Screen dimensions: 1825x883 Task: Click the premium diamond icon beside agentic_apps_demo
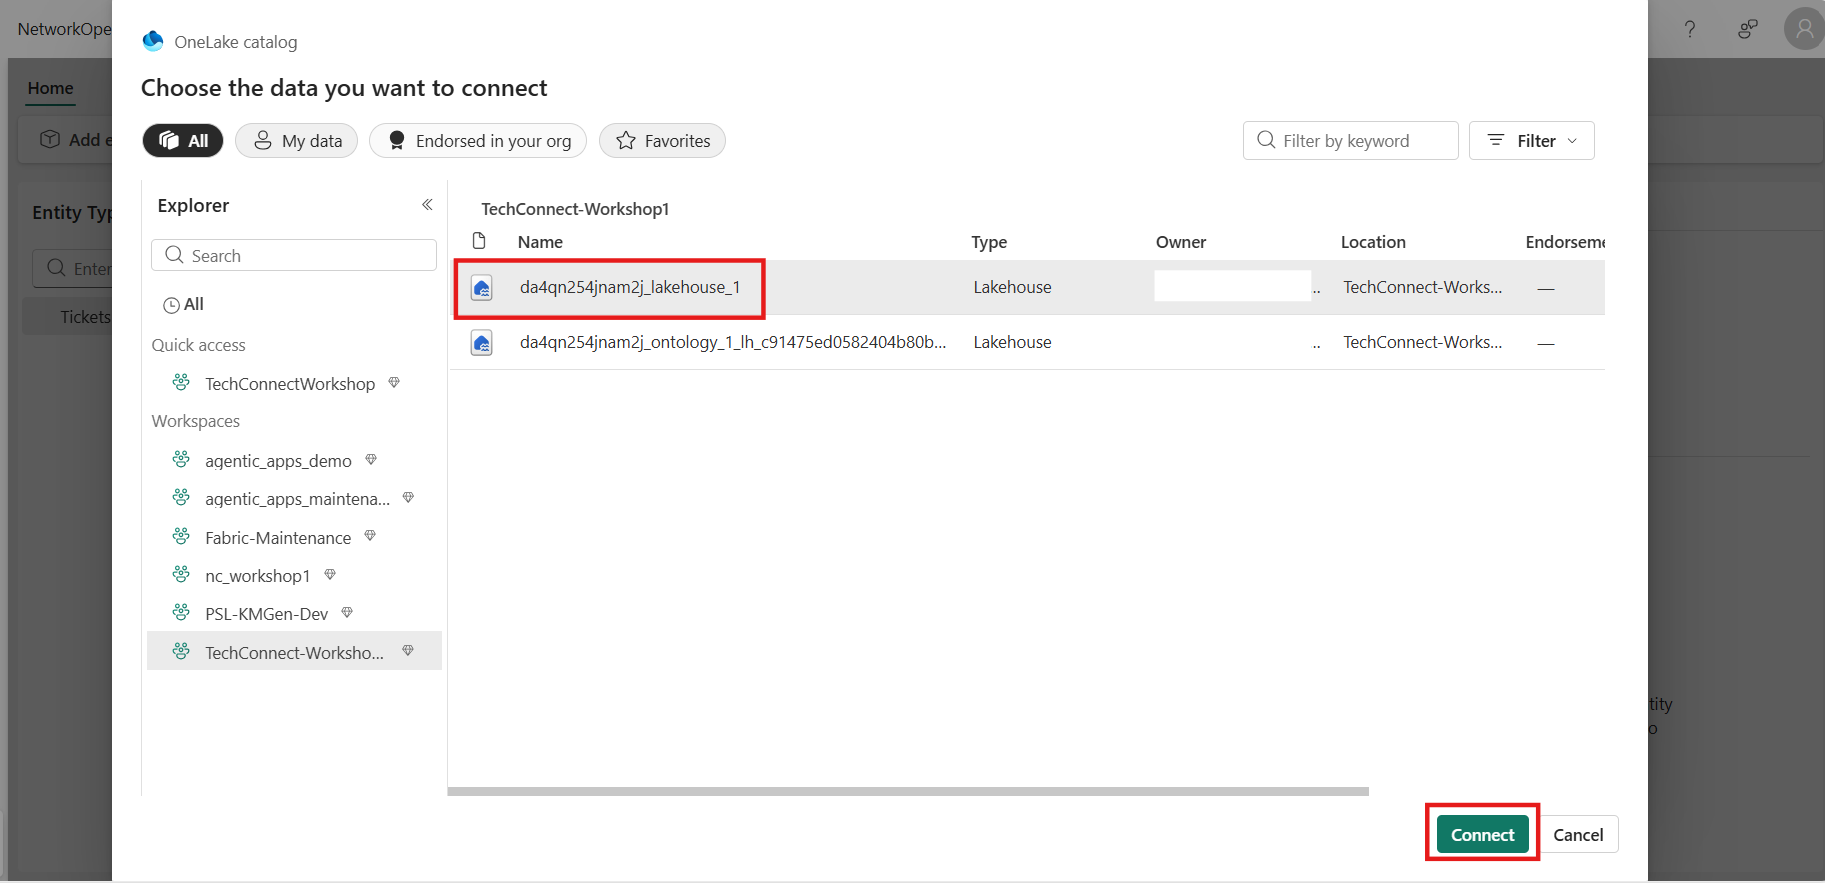[x=371, y=460]
